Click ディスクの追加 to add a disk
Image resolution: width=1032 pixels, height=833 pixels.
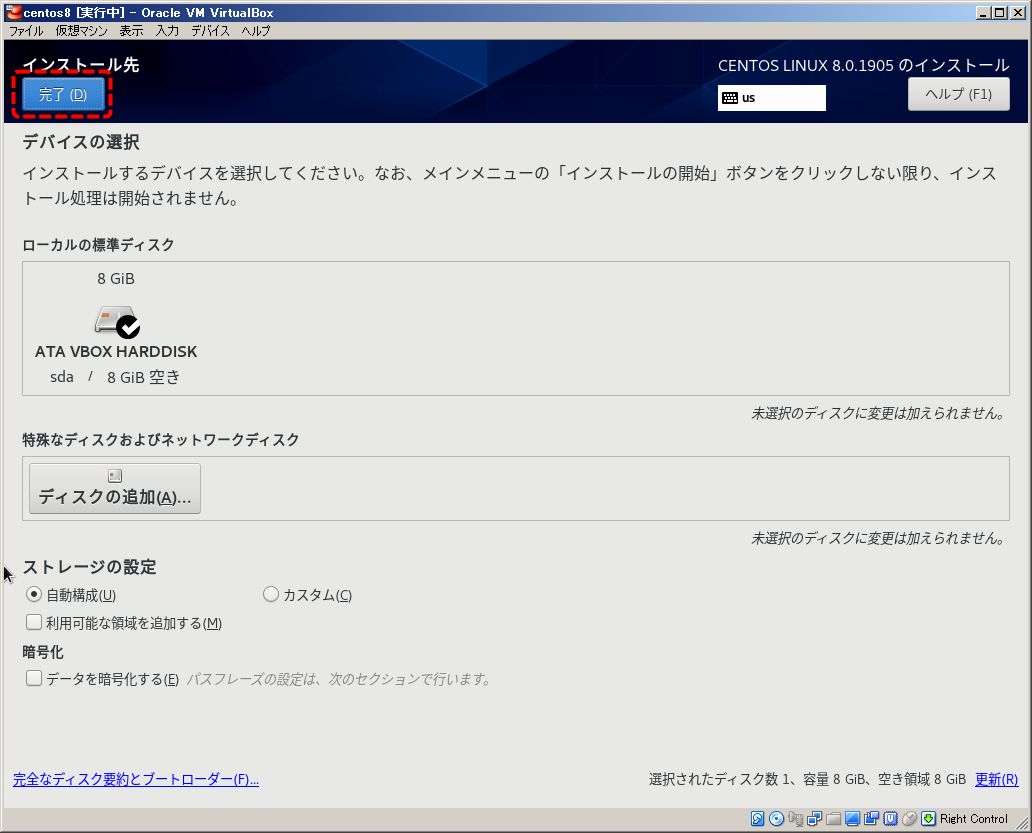tap(114, 489)
